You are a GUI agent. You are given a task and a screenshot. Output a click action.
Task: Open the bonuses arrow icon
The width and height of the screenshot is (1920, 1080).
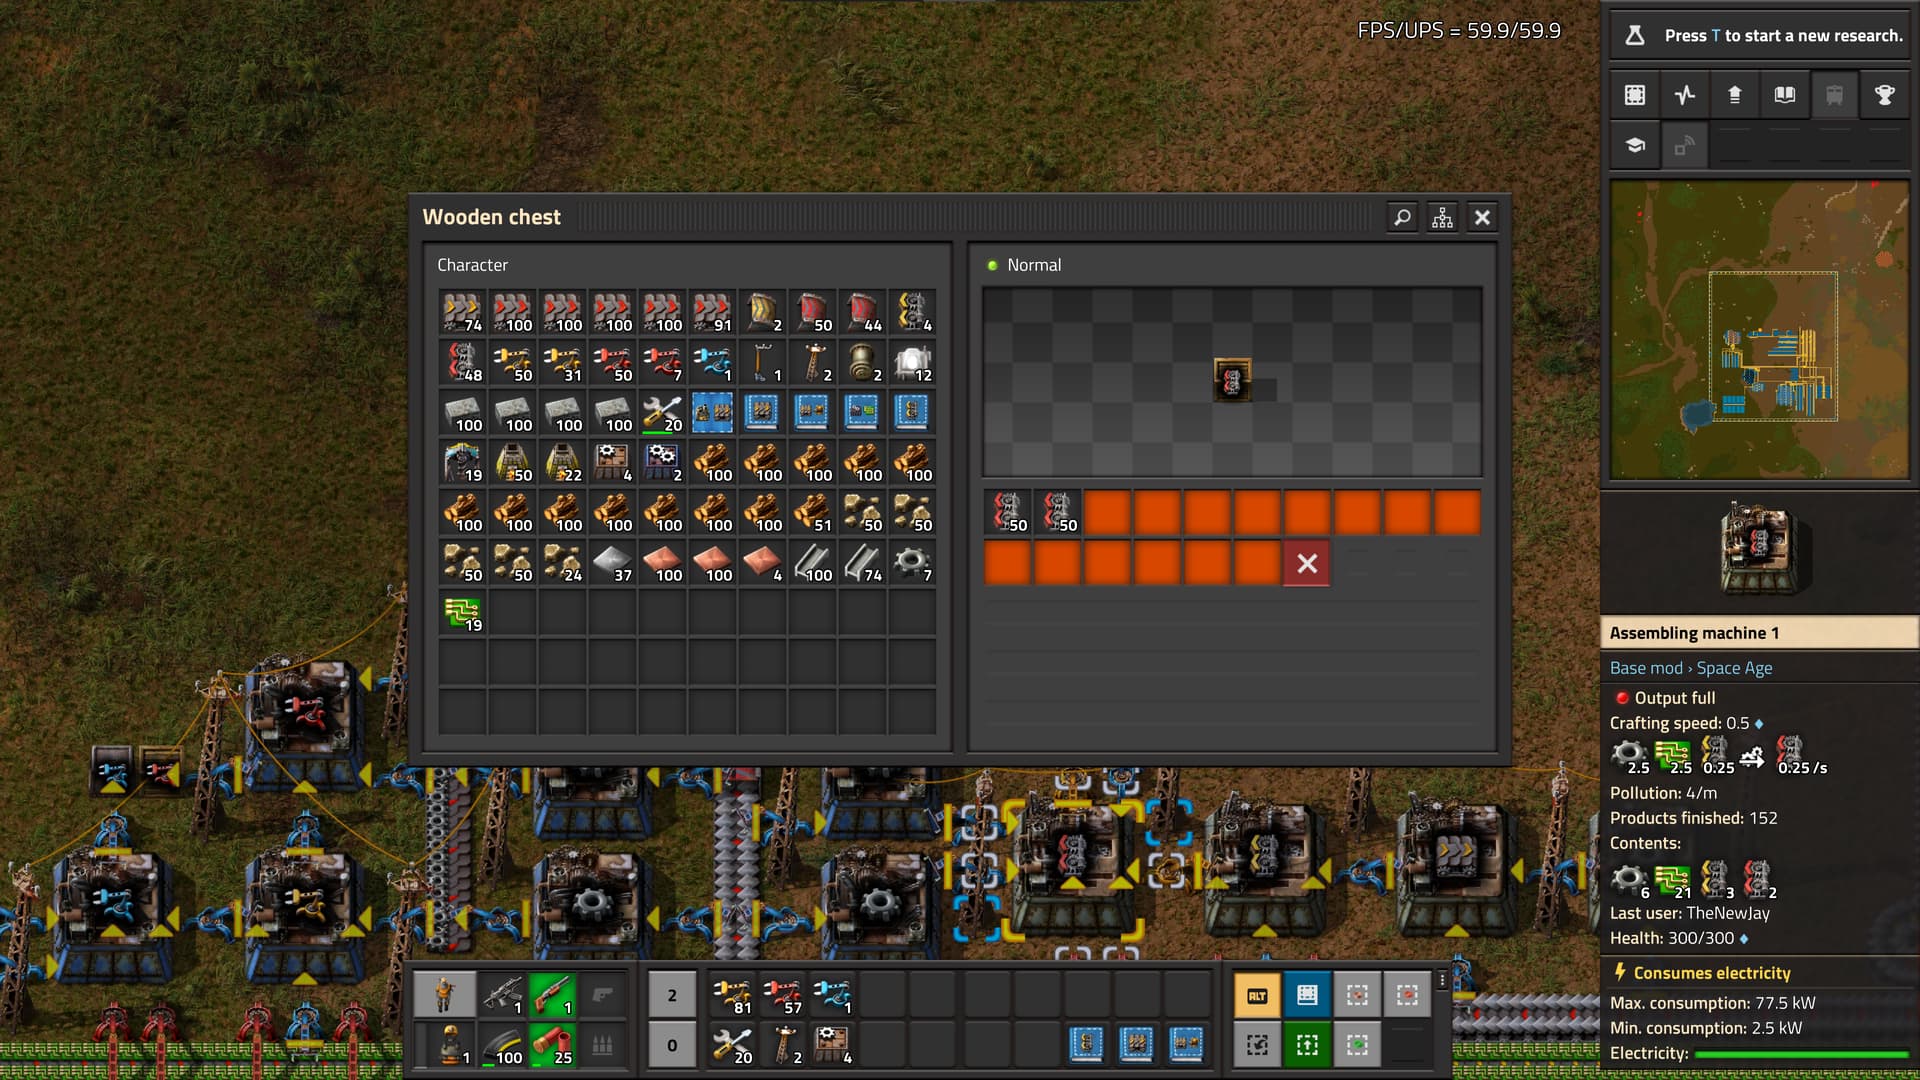(1735, 95)
